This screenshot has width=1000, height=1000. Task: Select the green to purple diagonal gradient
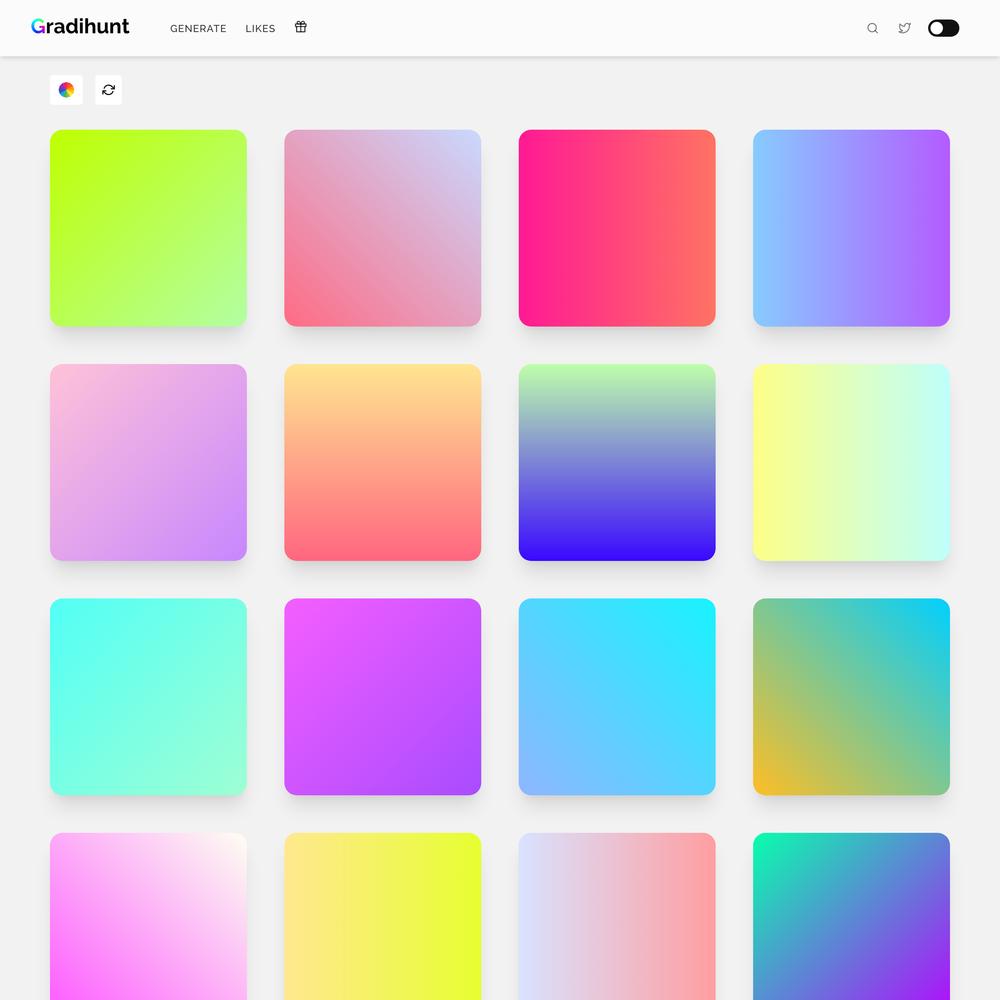coord(851,916)
